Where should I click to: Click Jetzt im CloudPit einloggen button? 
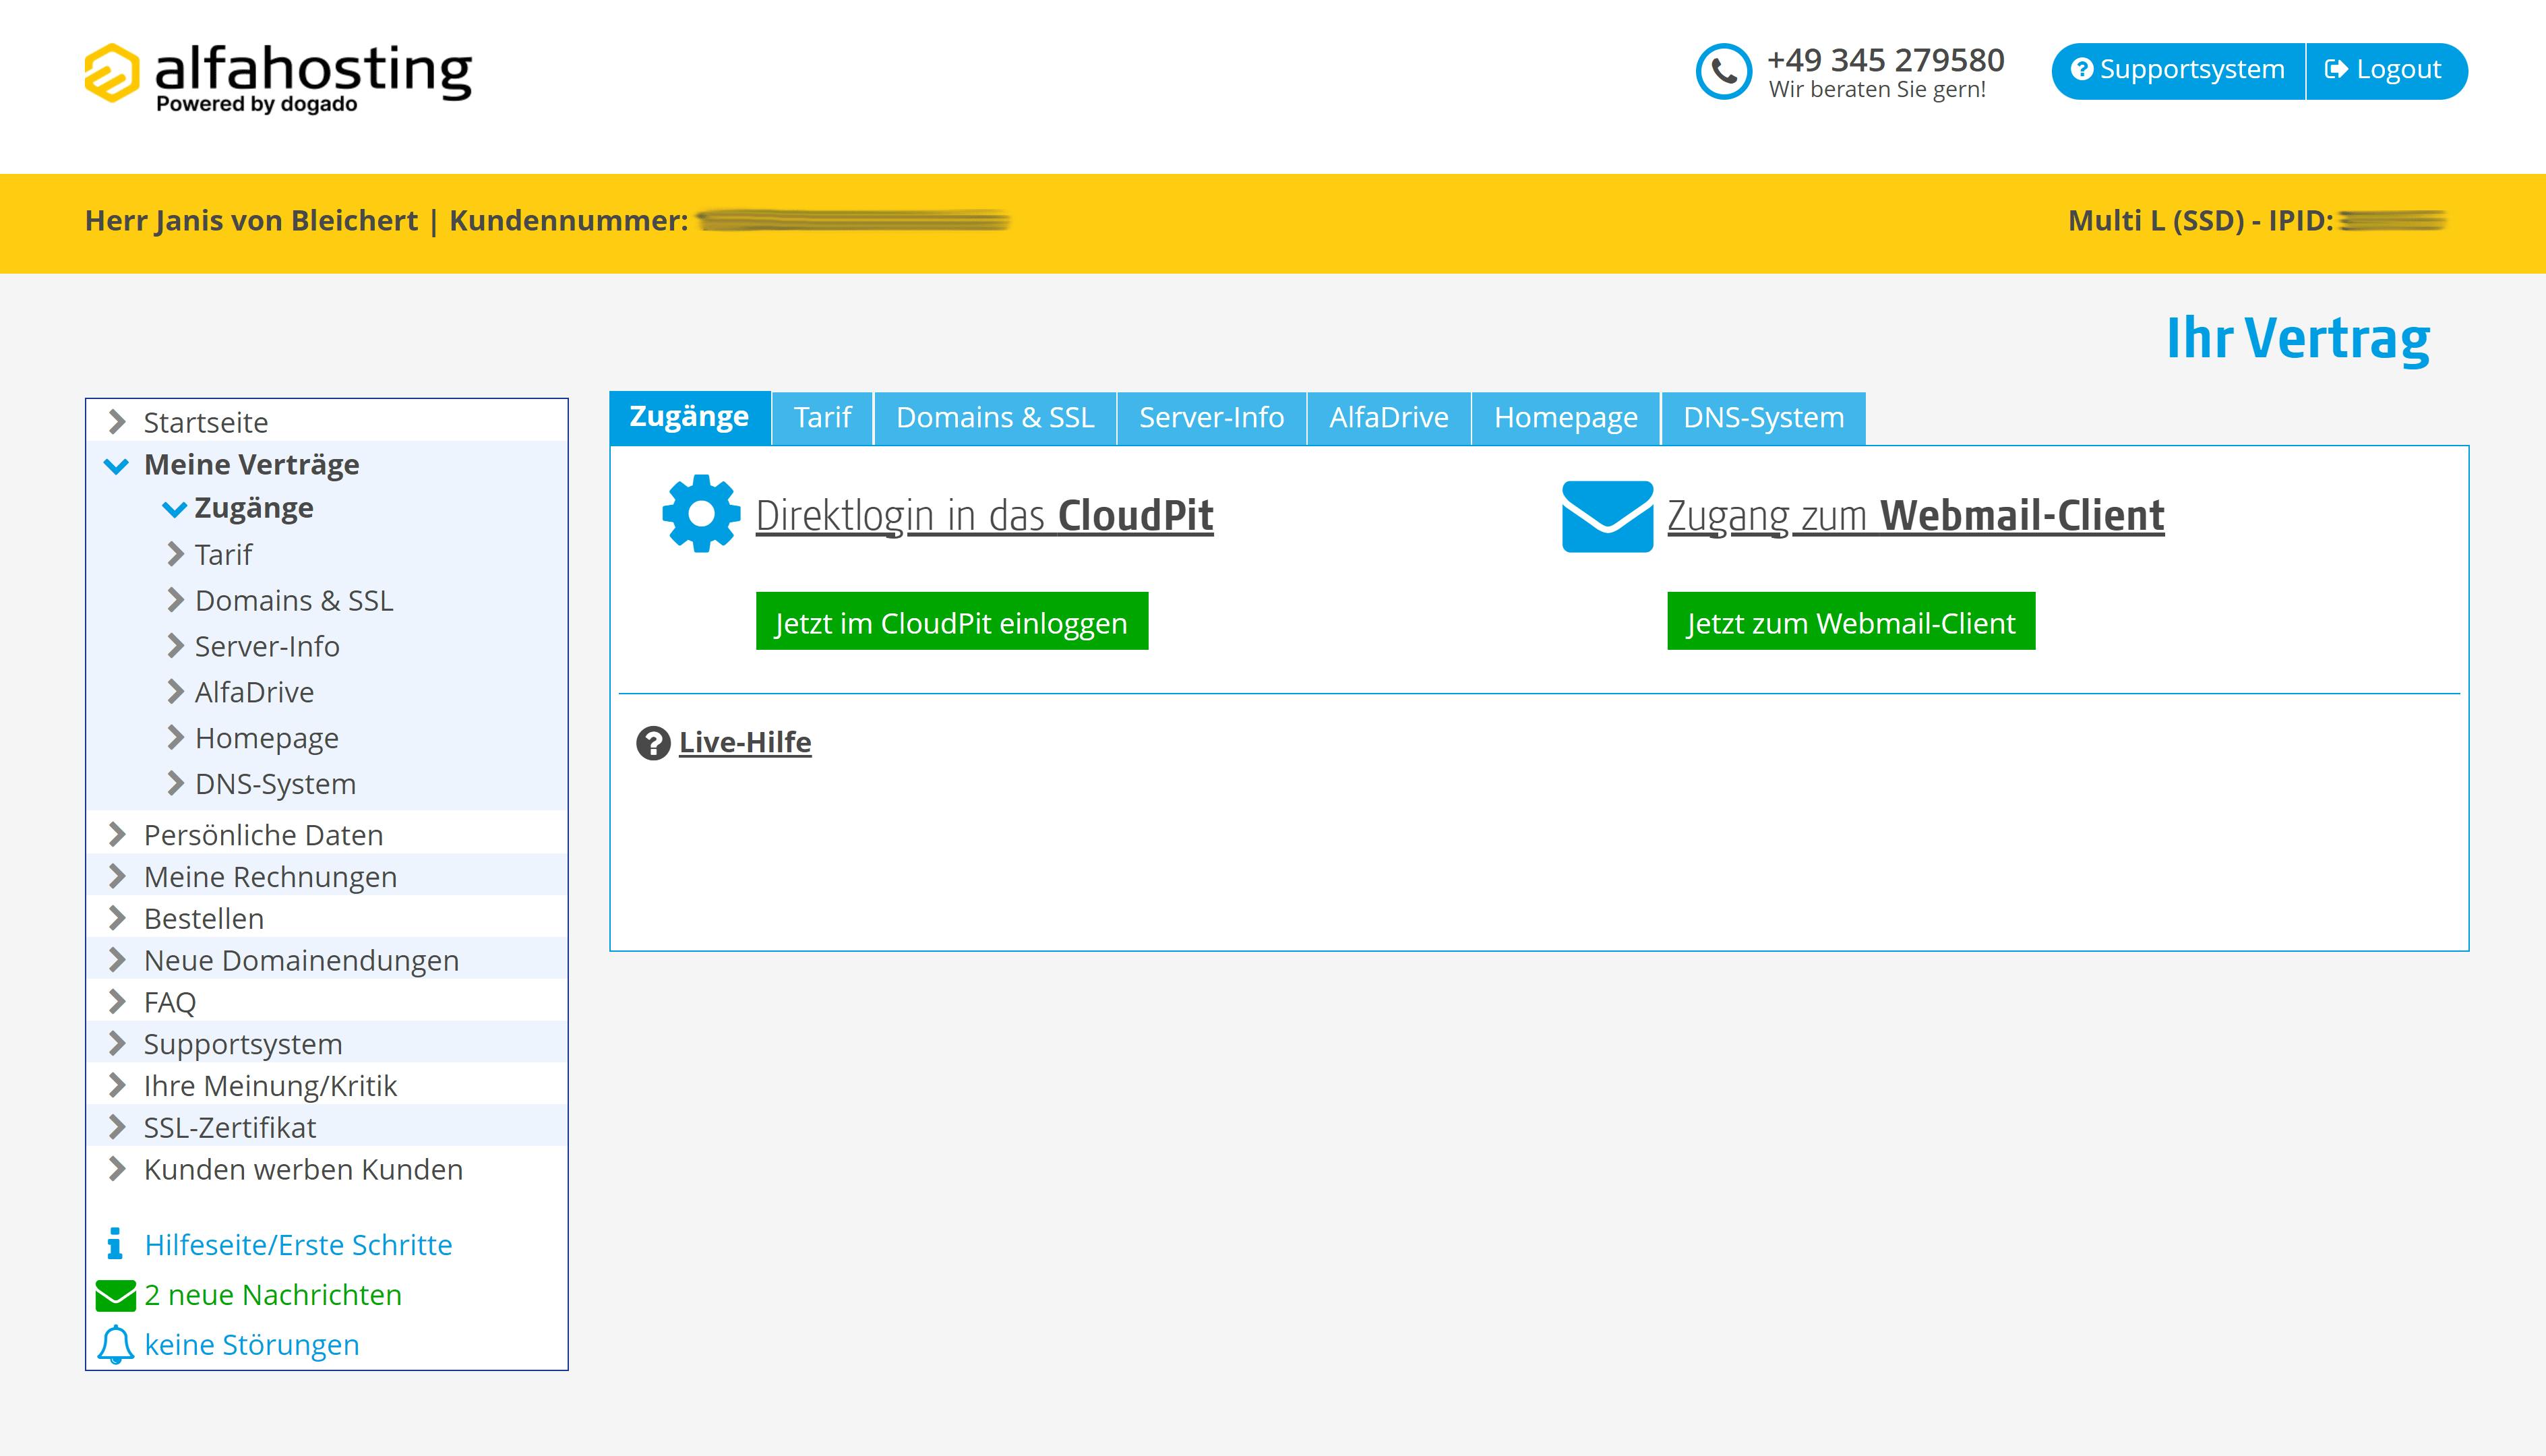coord(951,621)
